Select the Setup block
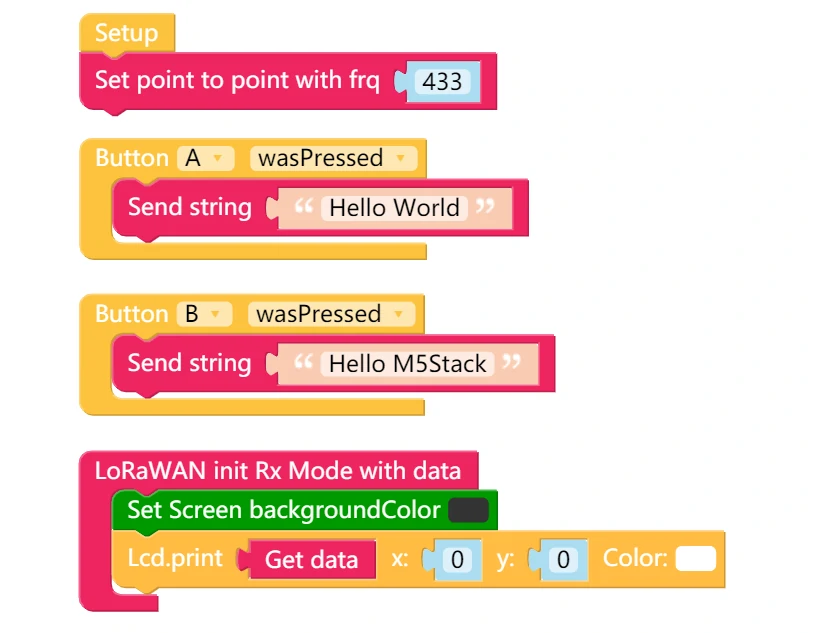The width and height of the screenshot is (815, 633). click(127, 33)
